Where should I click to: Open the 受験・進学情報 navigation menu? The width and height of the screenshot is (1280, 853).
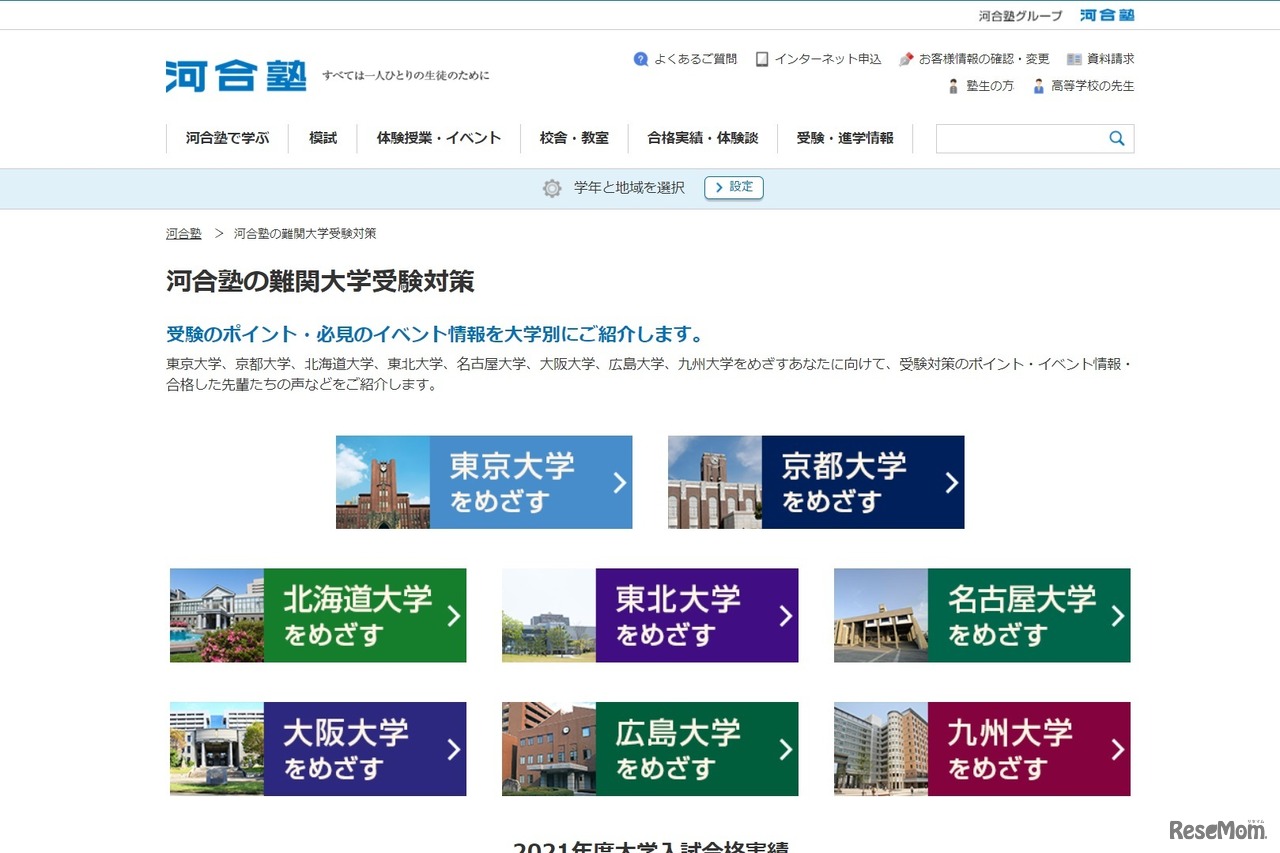[847, 138]
